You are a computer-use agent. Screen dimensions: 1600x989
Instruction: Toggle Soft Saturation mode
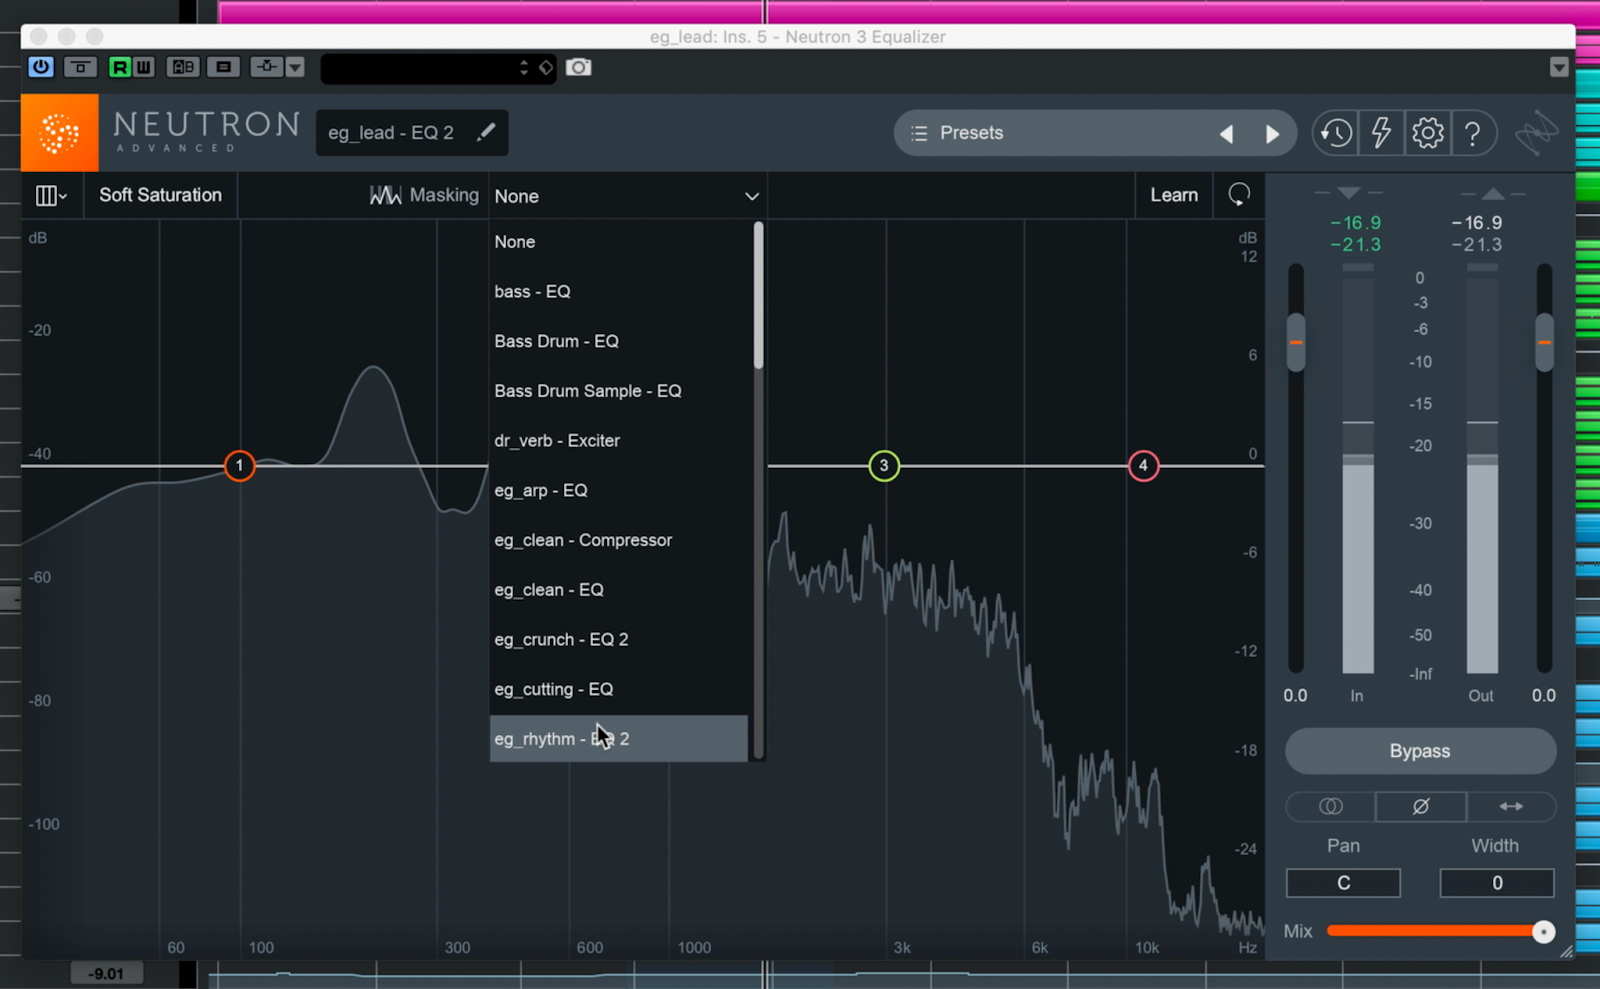coord(161,195)
